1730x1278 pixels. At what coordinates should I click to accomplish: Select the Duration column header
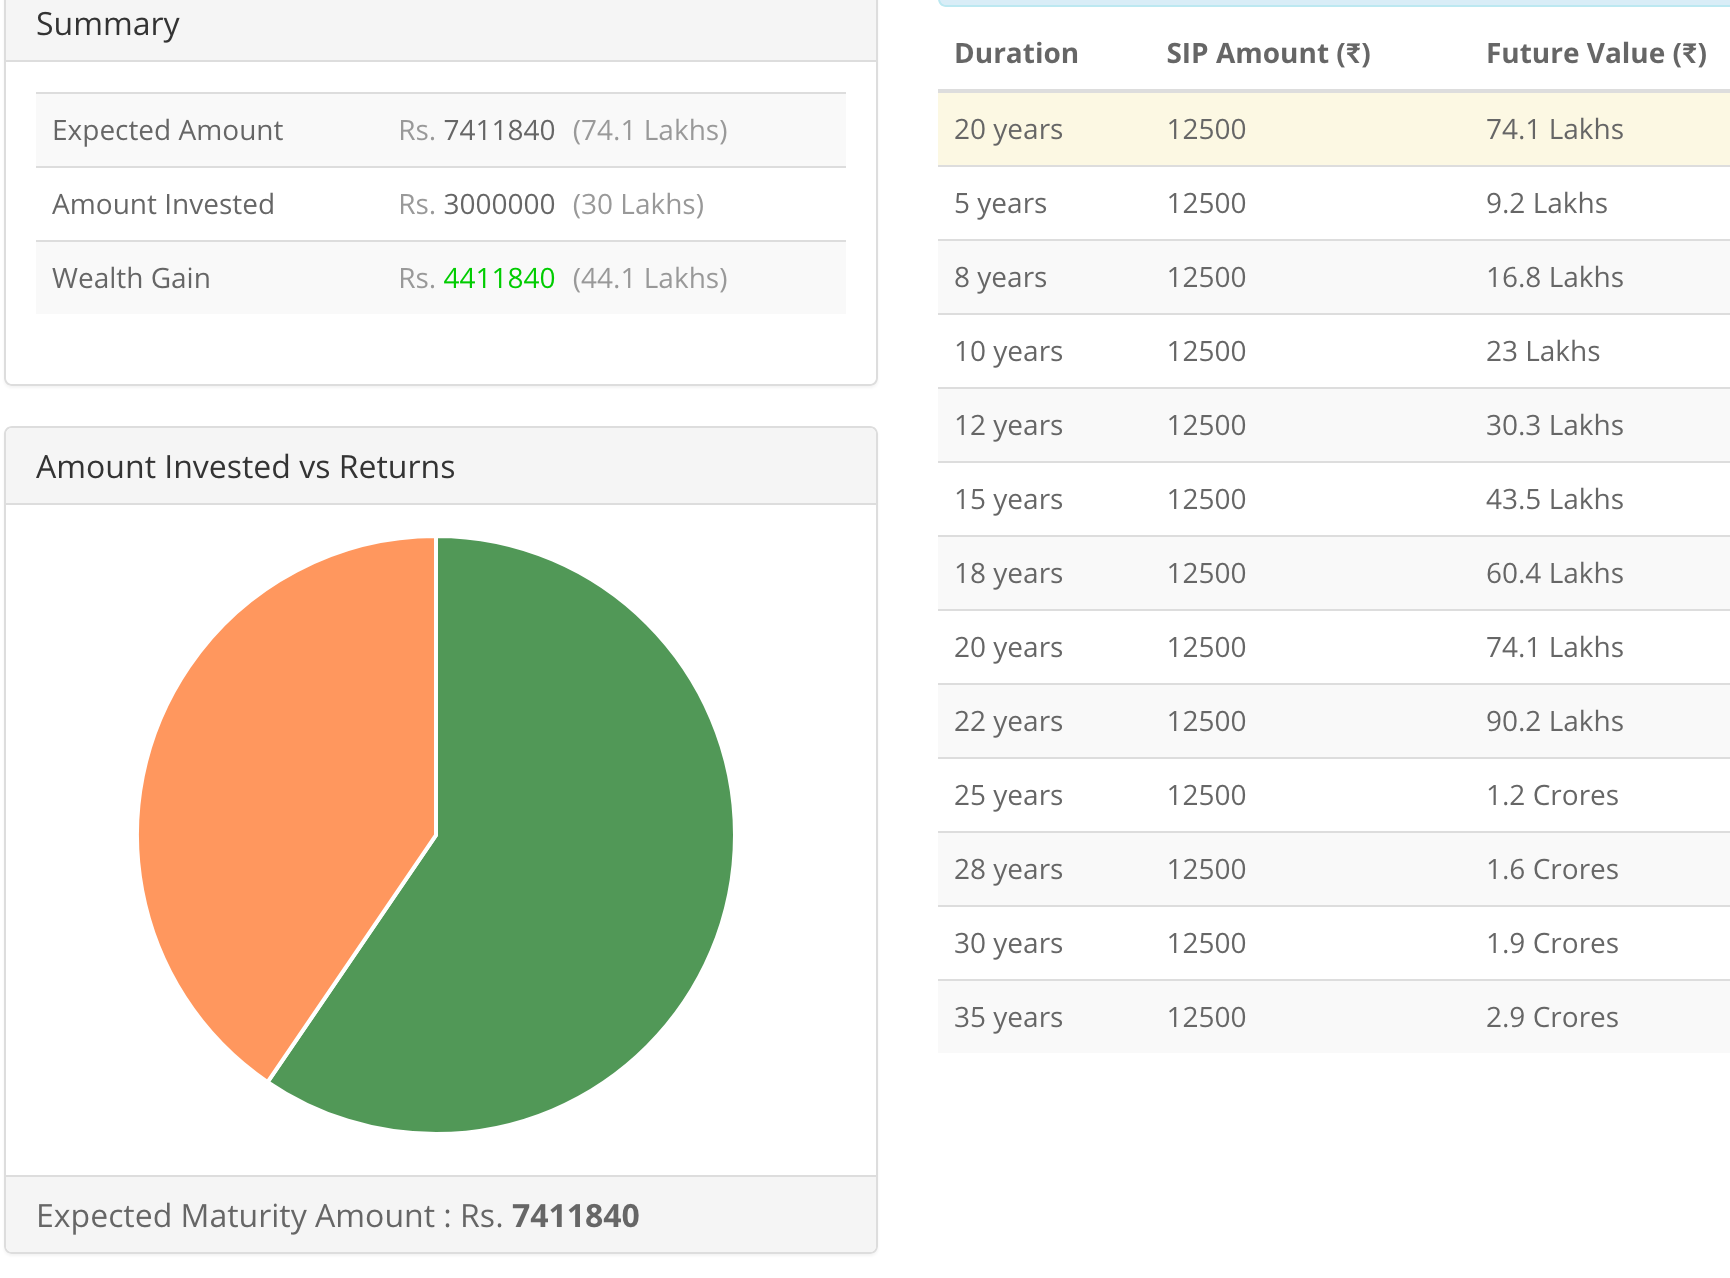coord(1016,53)
